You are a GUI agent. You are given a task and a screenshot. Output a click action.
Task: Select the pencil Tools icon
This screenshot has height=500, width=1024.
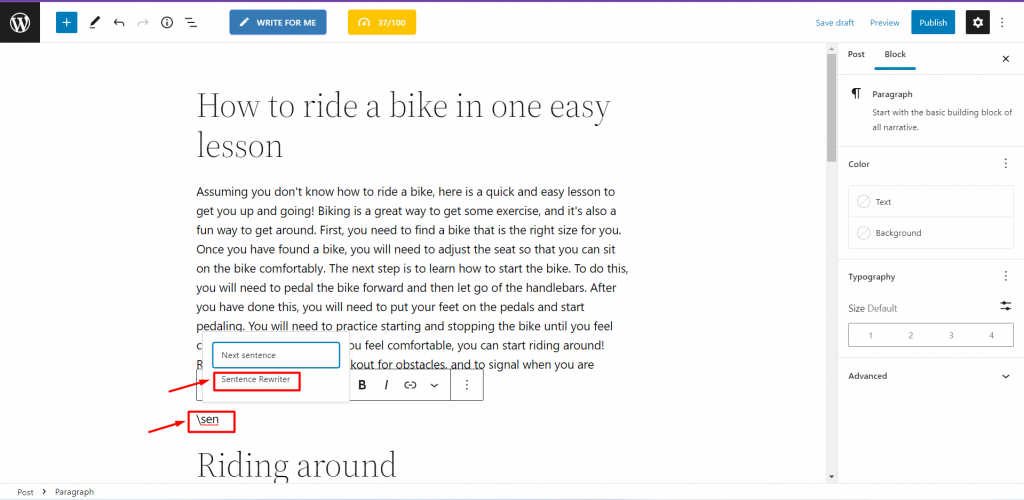click(x=95, y=22)
